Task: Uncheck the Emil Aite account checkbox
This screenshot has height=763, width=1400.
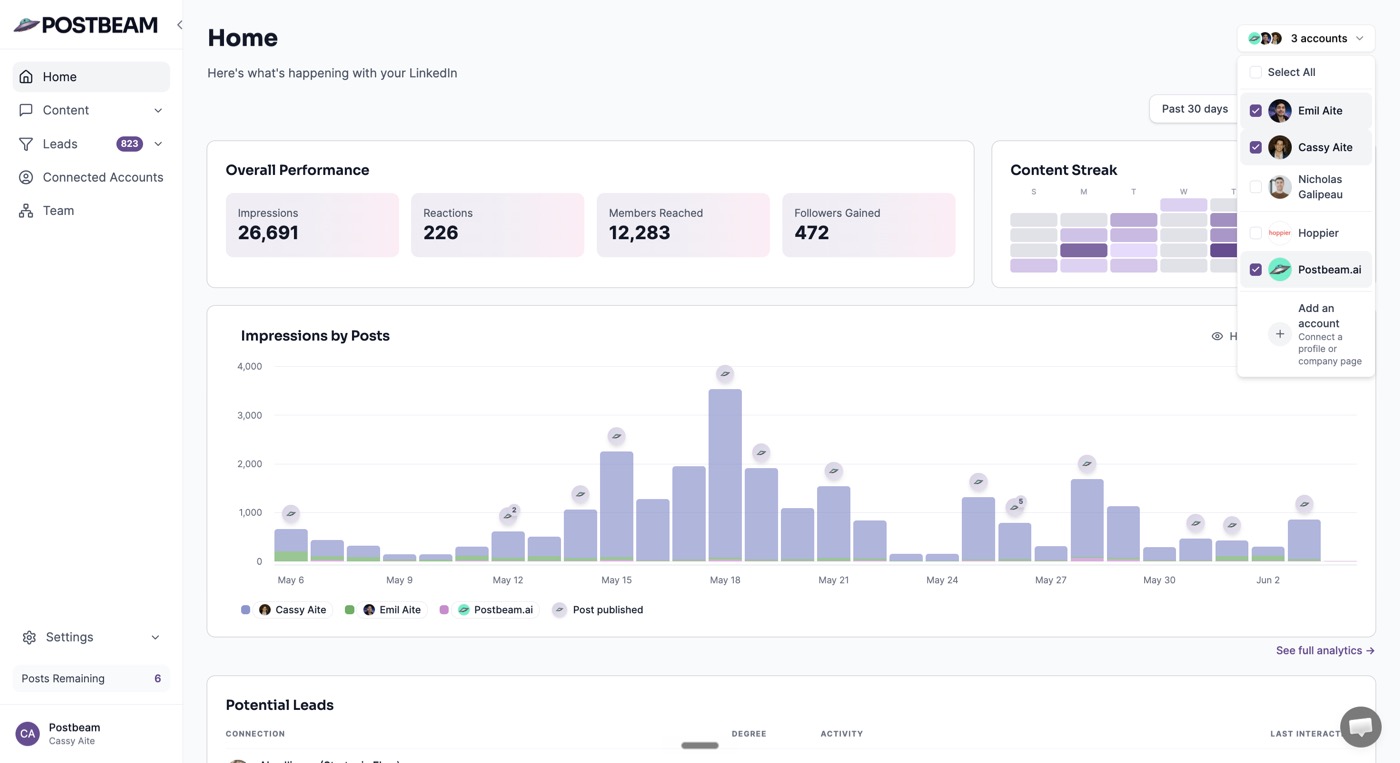Action: [1256, 111]
